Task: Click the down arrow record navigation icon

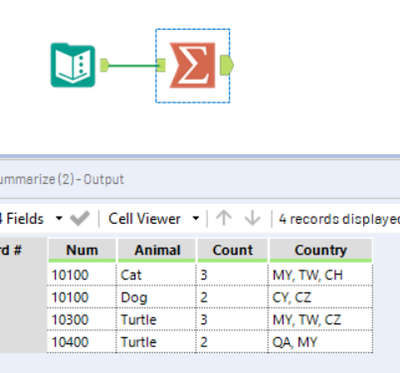Action: click(x=252, y=218)
